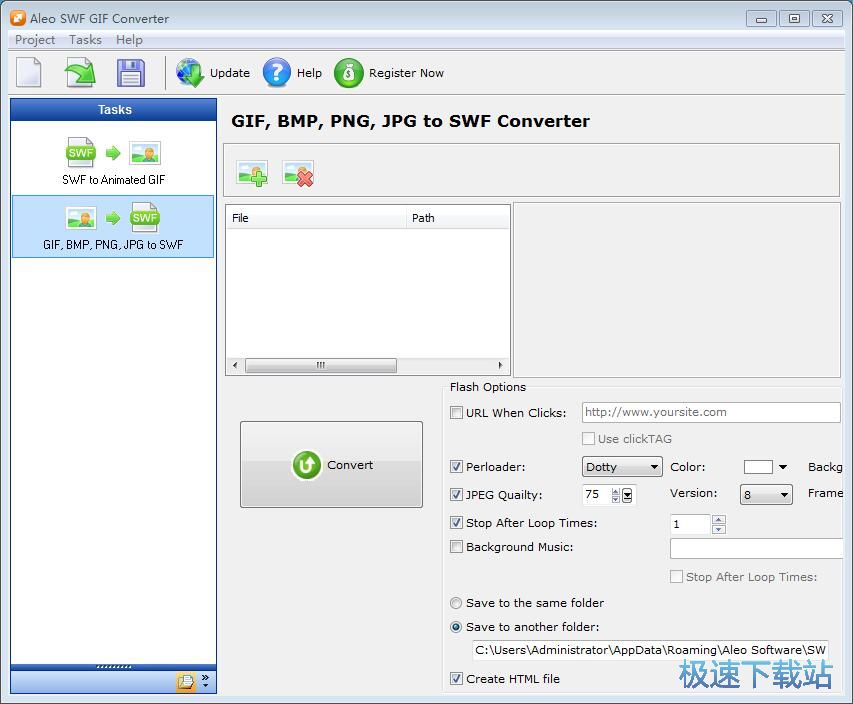The image size is (853, 704).
Task: Click the Register Now toolbar label
Action: (x=406, y=73)
